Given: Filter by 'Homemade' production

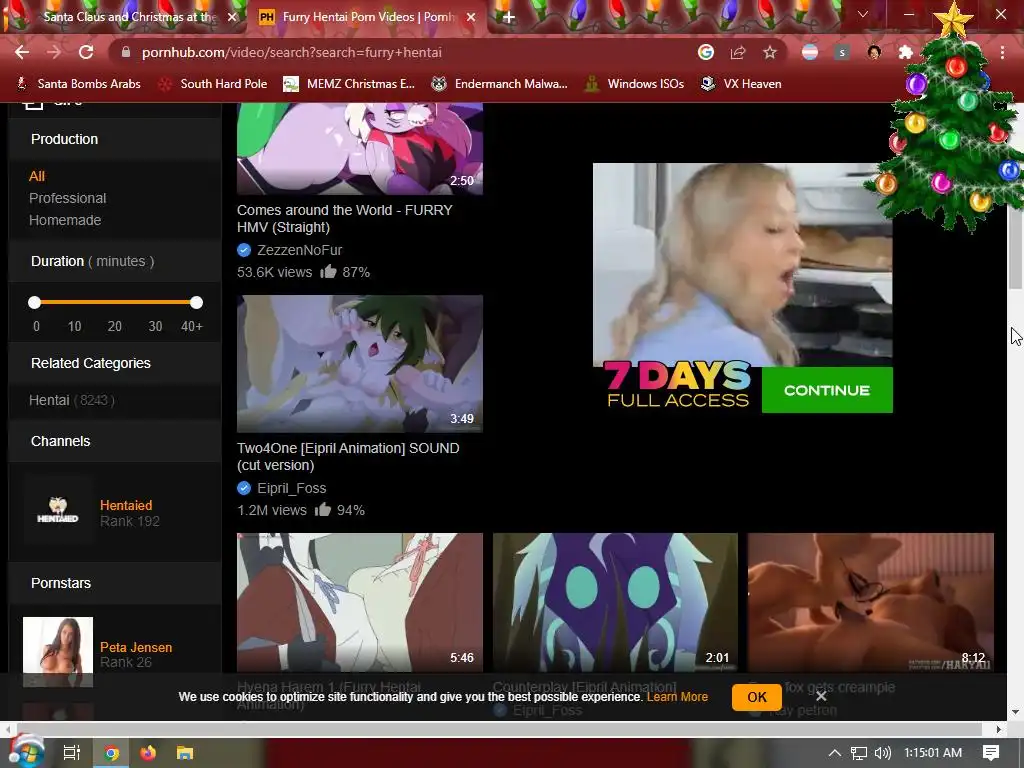Looking at the screenshot, I should [x=65, y=220].
